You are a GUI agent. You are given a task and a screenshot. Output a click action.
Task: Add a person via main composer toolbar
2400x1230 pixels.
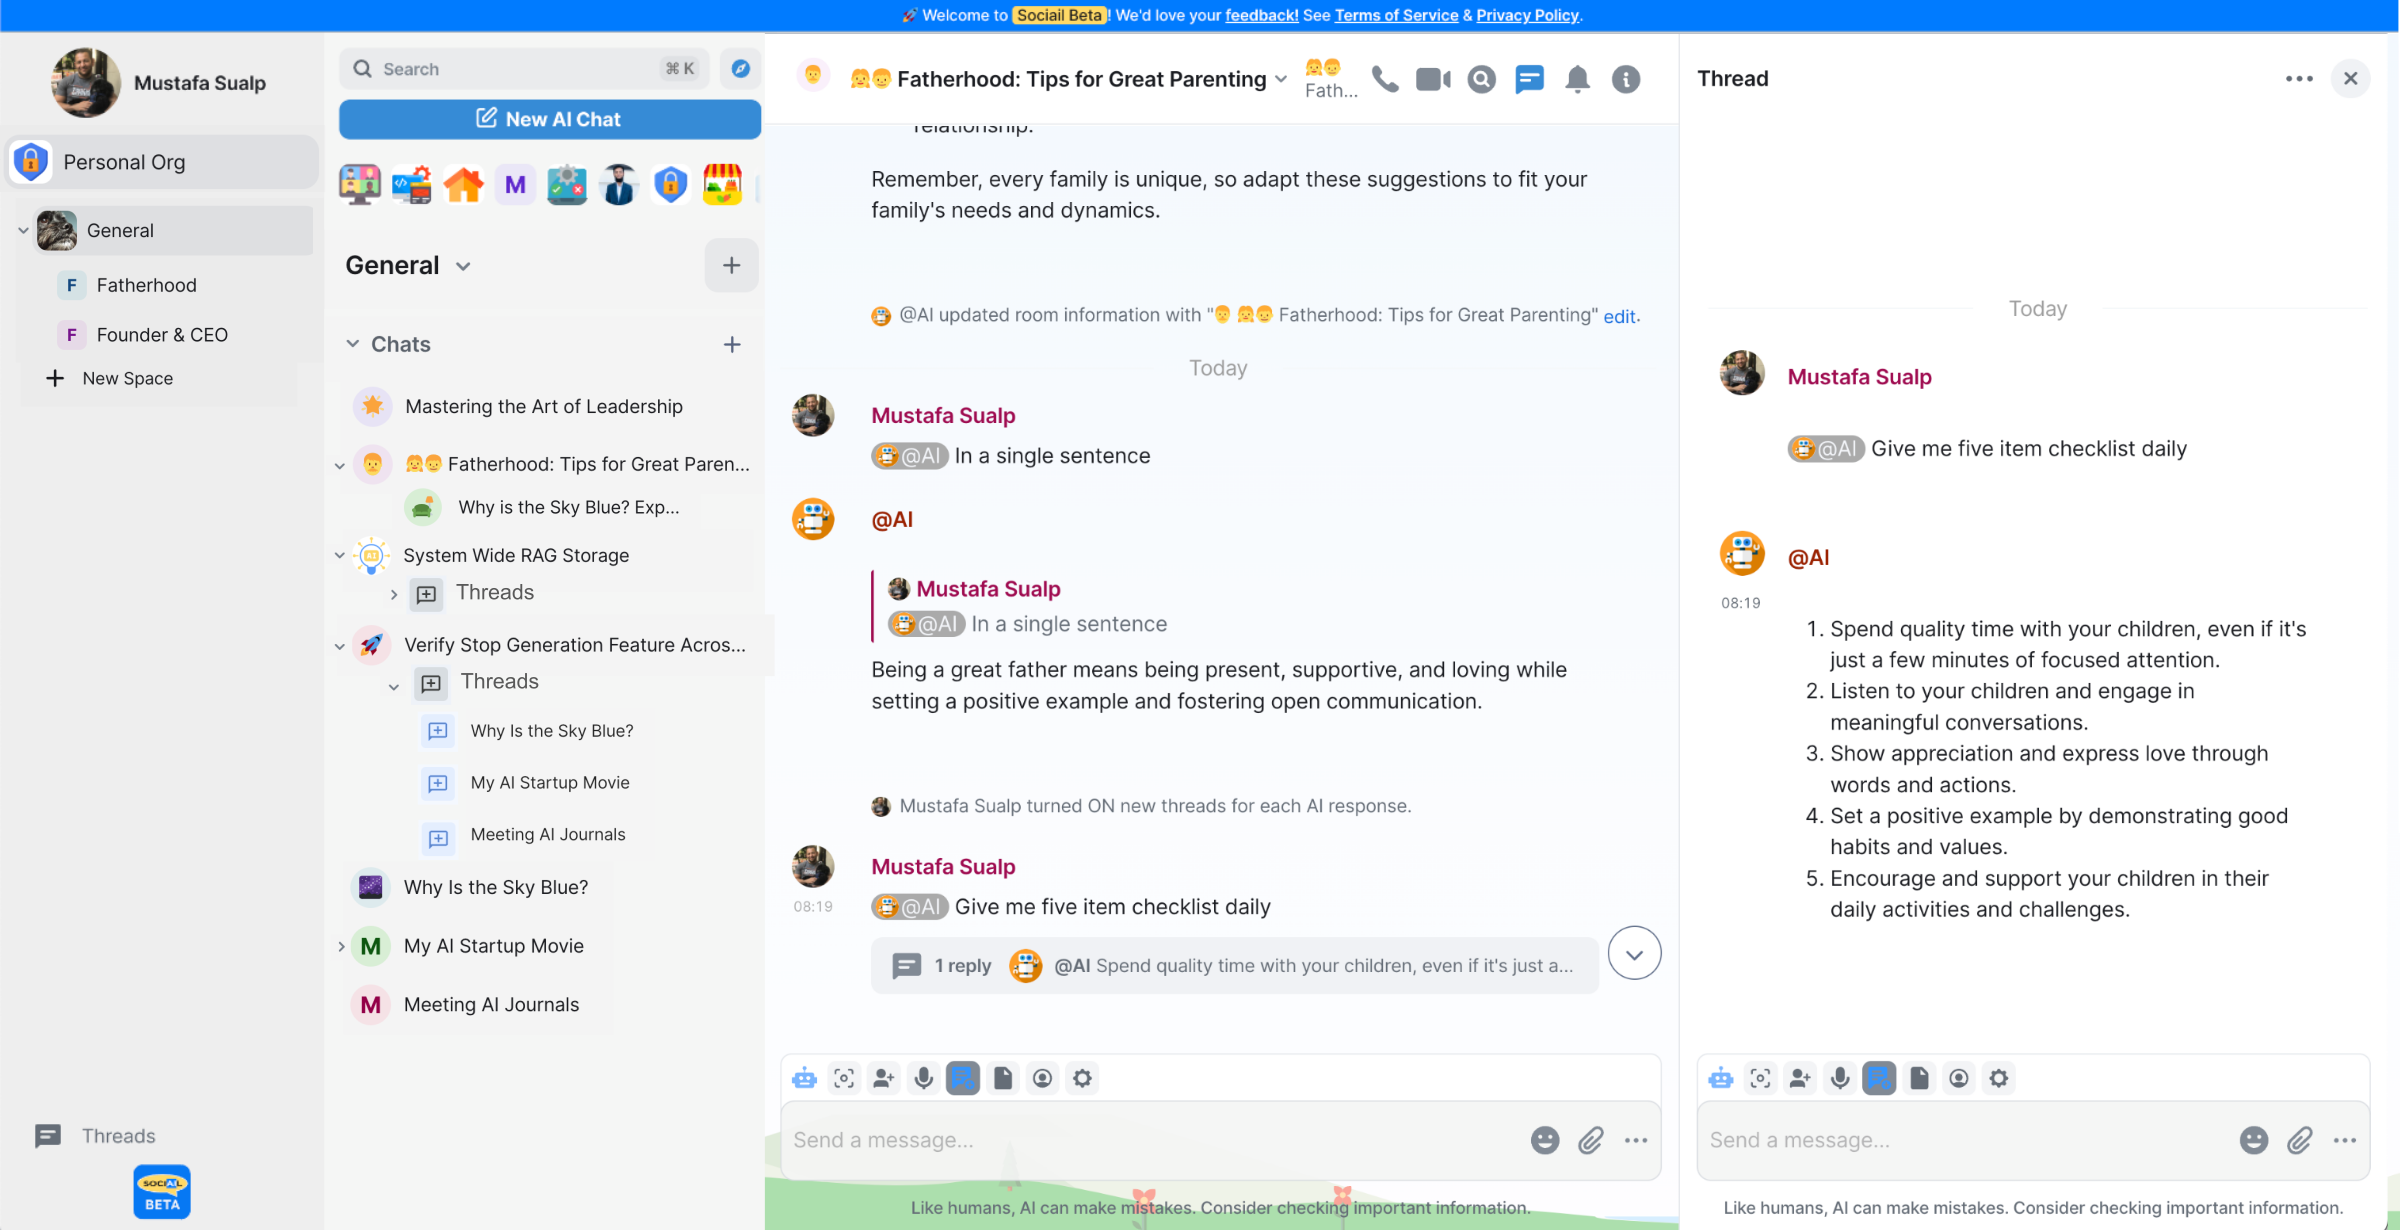tap(884, 1078)
